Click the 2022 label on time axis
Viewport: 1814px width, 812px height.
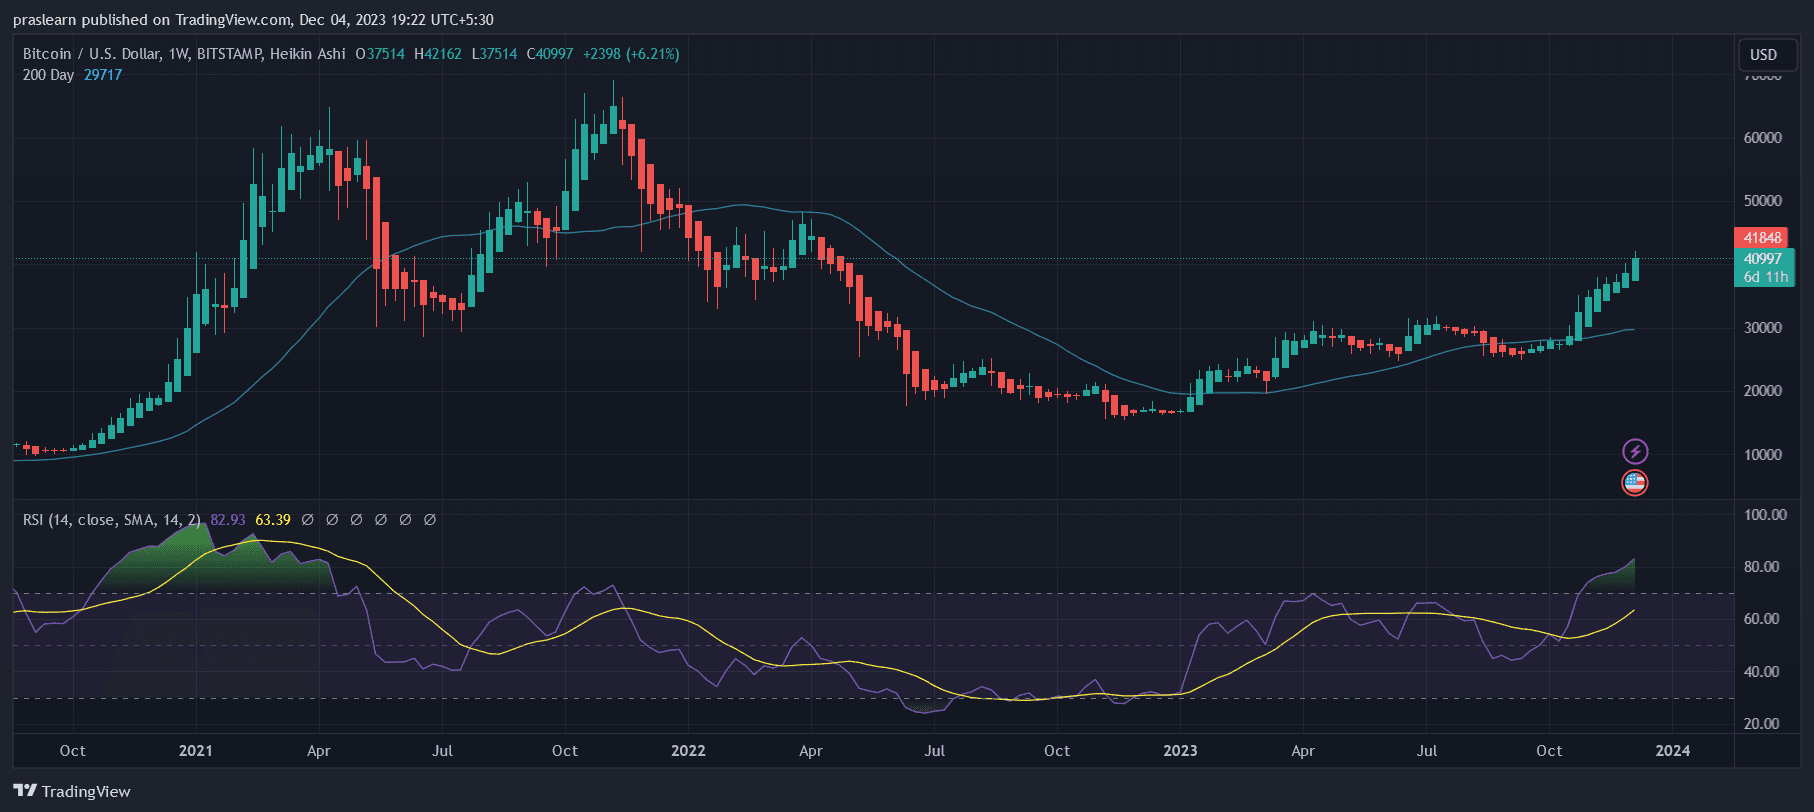click(x=688, y=751)
